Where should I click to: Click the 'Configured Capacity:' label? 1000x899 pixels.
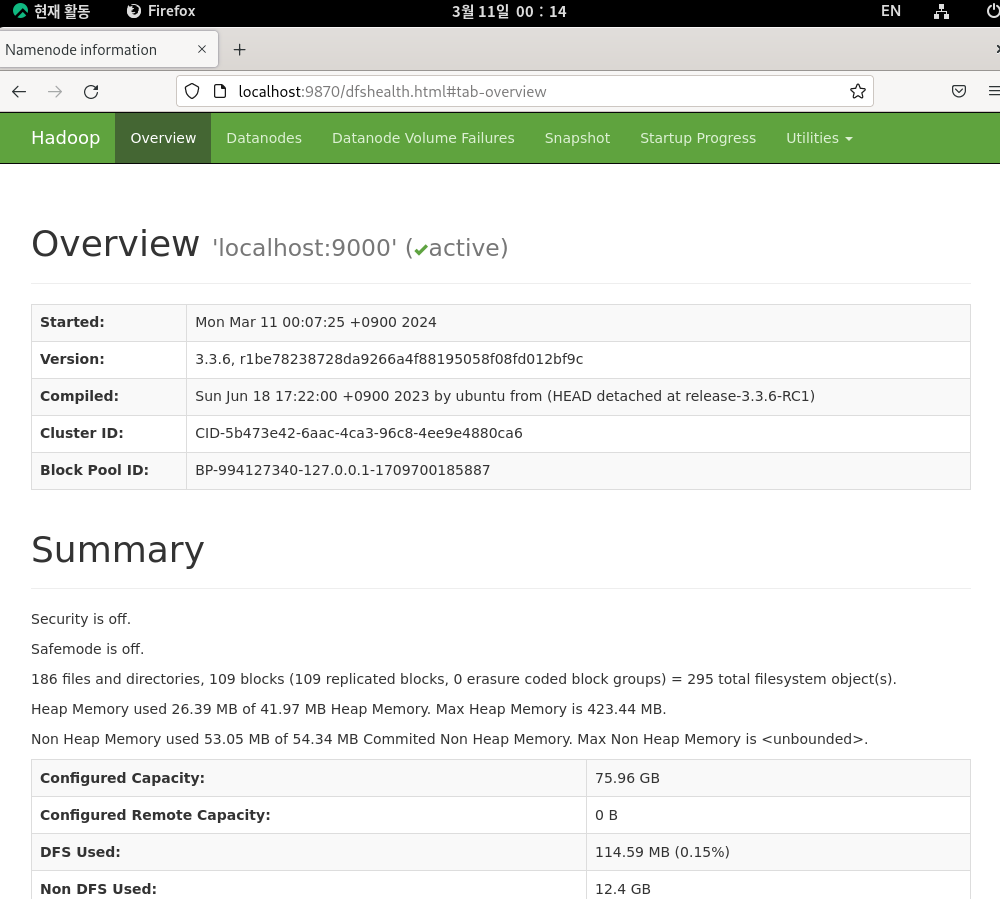(122, 778)
